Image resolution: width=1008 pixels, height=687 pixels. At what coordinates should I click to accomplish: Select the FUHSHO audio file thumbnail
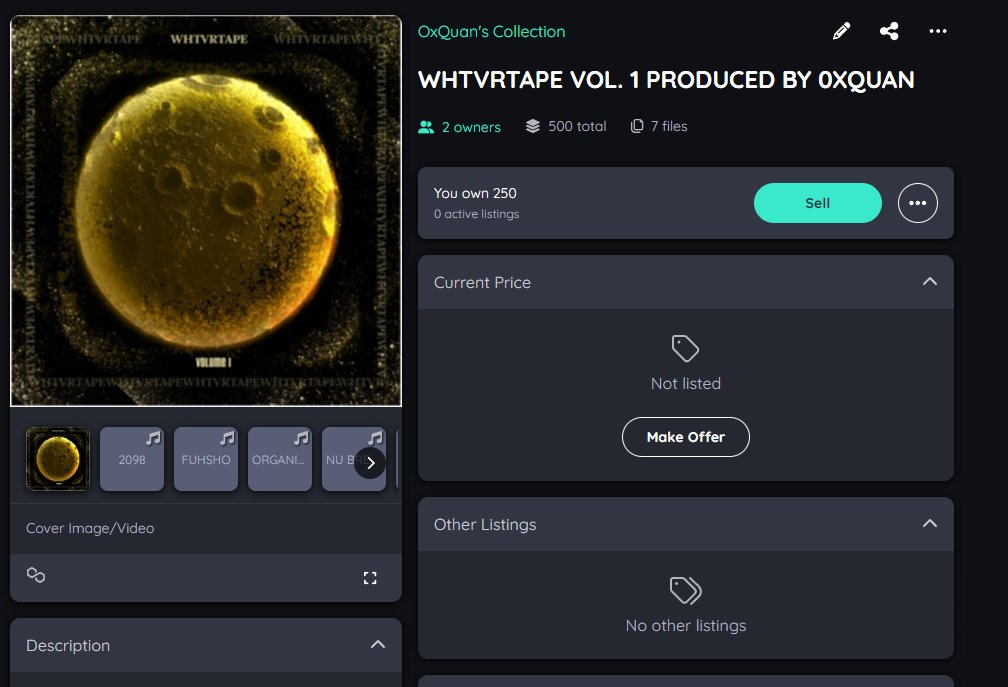pyautogui.click(x=206, y=459)
